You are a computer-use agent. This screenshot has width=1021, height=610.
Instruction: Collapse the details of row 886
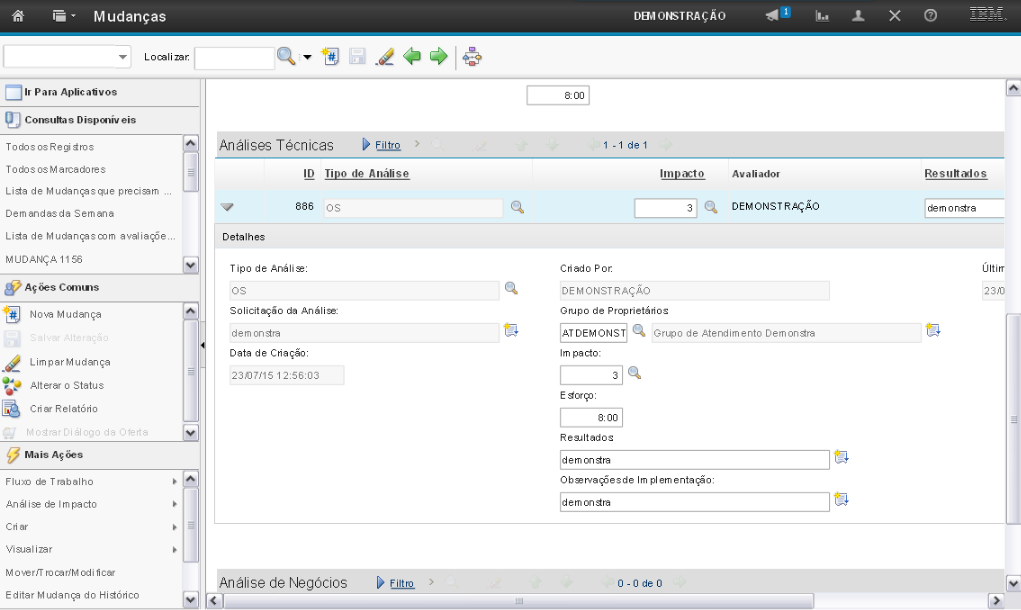227,207
